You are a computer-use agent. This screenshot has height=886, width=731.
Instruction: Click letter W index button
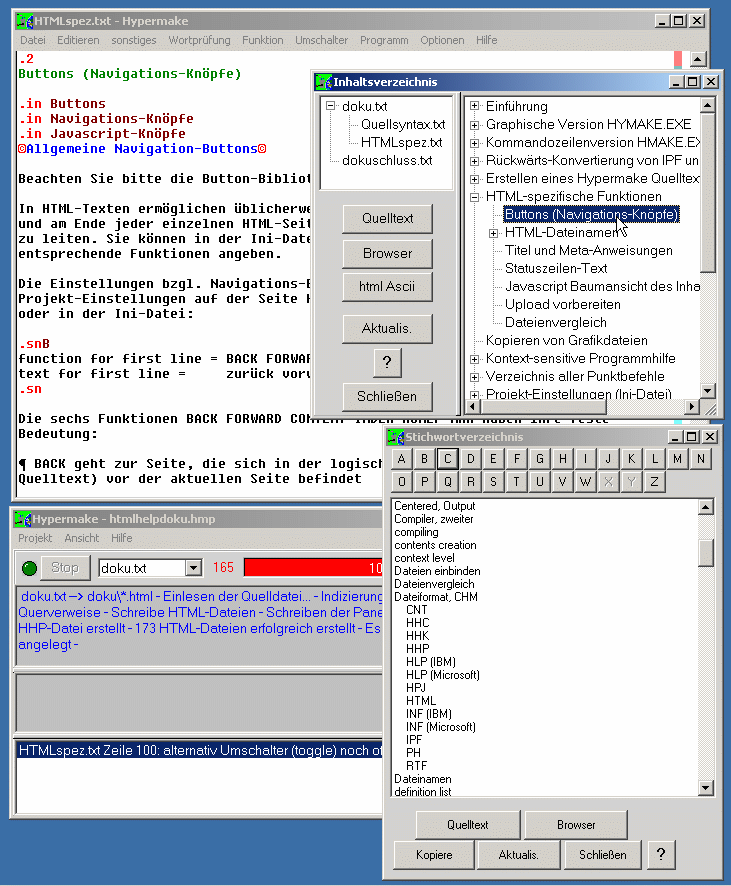coord(585,482)
